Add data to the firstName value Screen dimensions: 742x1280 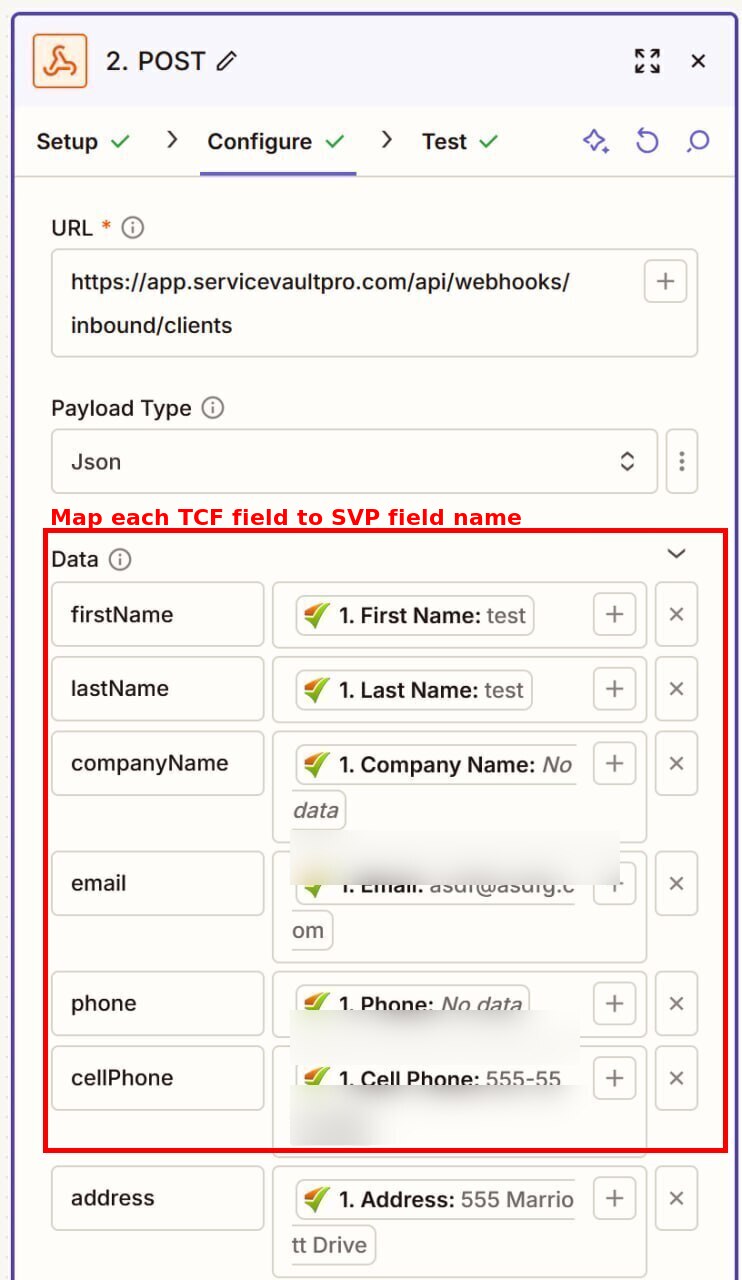pyautogui.click(x=615, y=614)
